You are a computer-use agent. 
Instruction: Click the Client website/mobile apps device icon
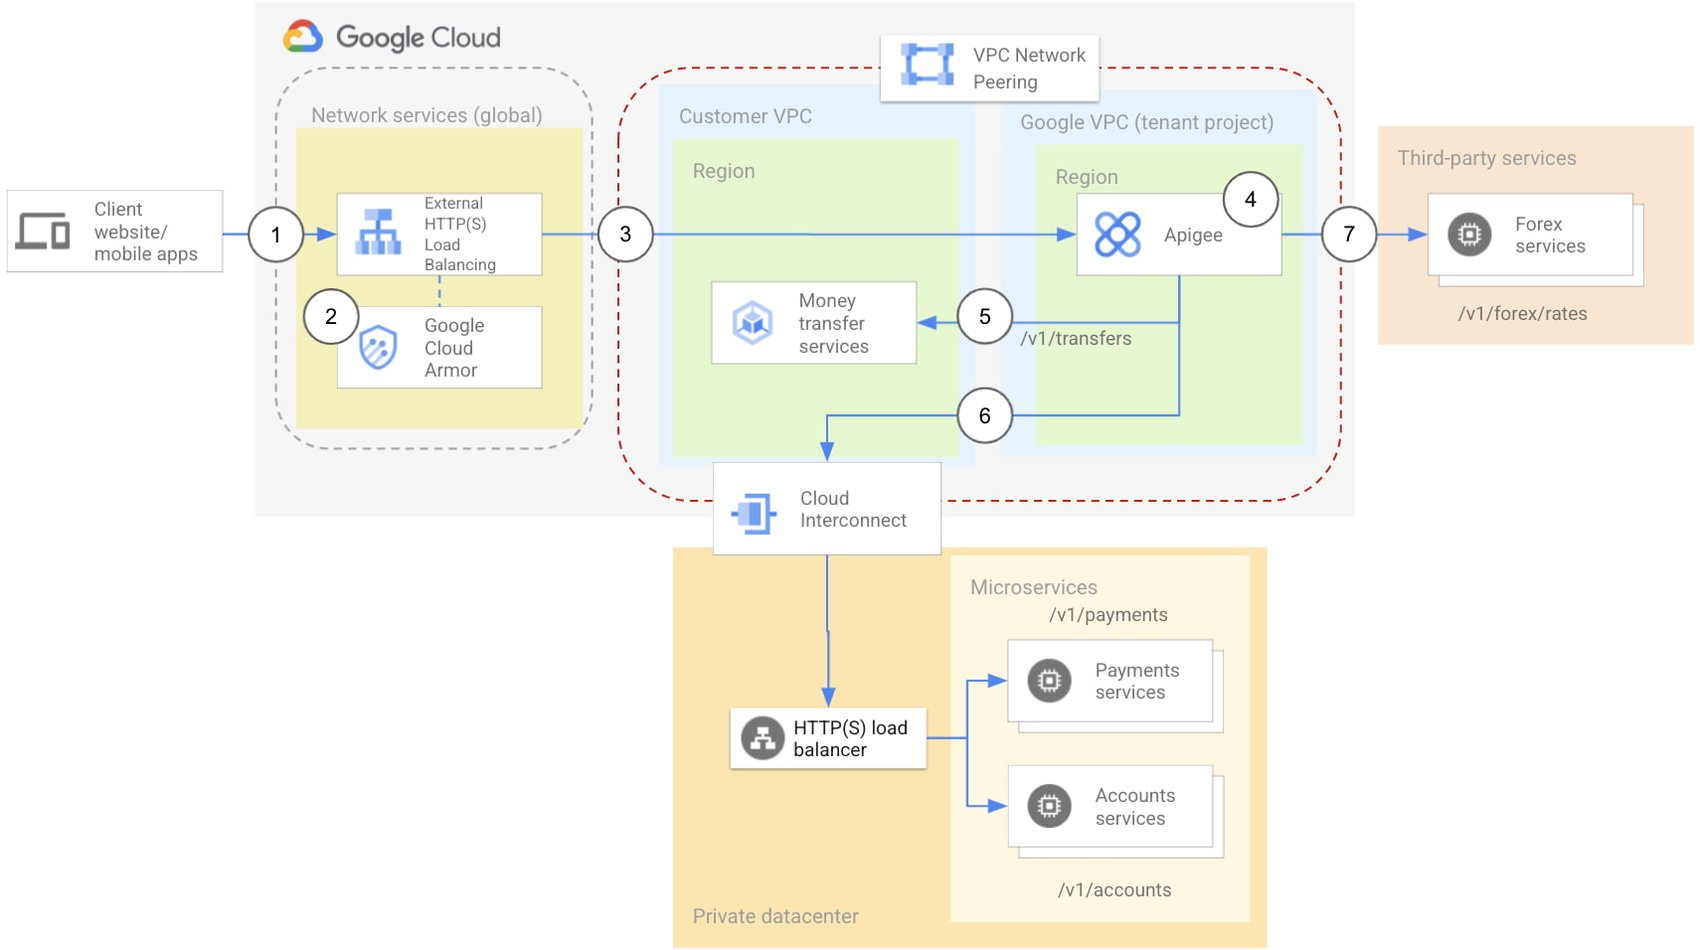(x=42, y=232)
